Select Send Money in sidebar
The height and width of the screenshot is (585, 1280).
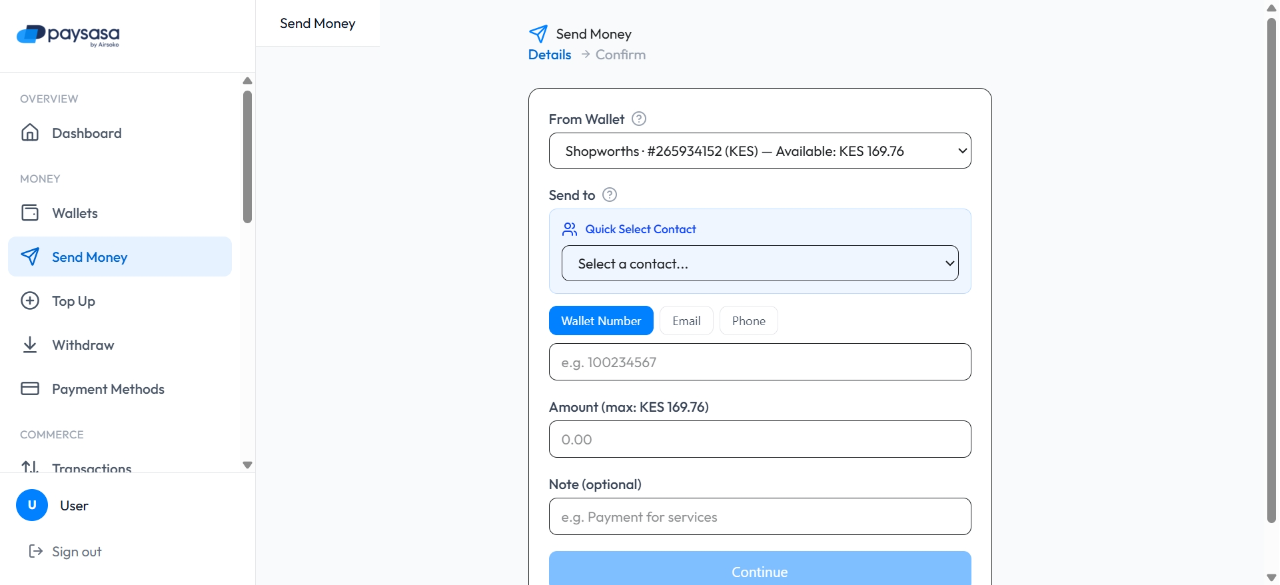120,257
